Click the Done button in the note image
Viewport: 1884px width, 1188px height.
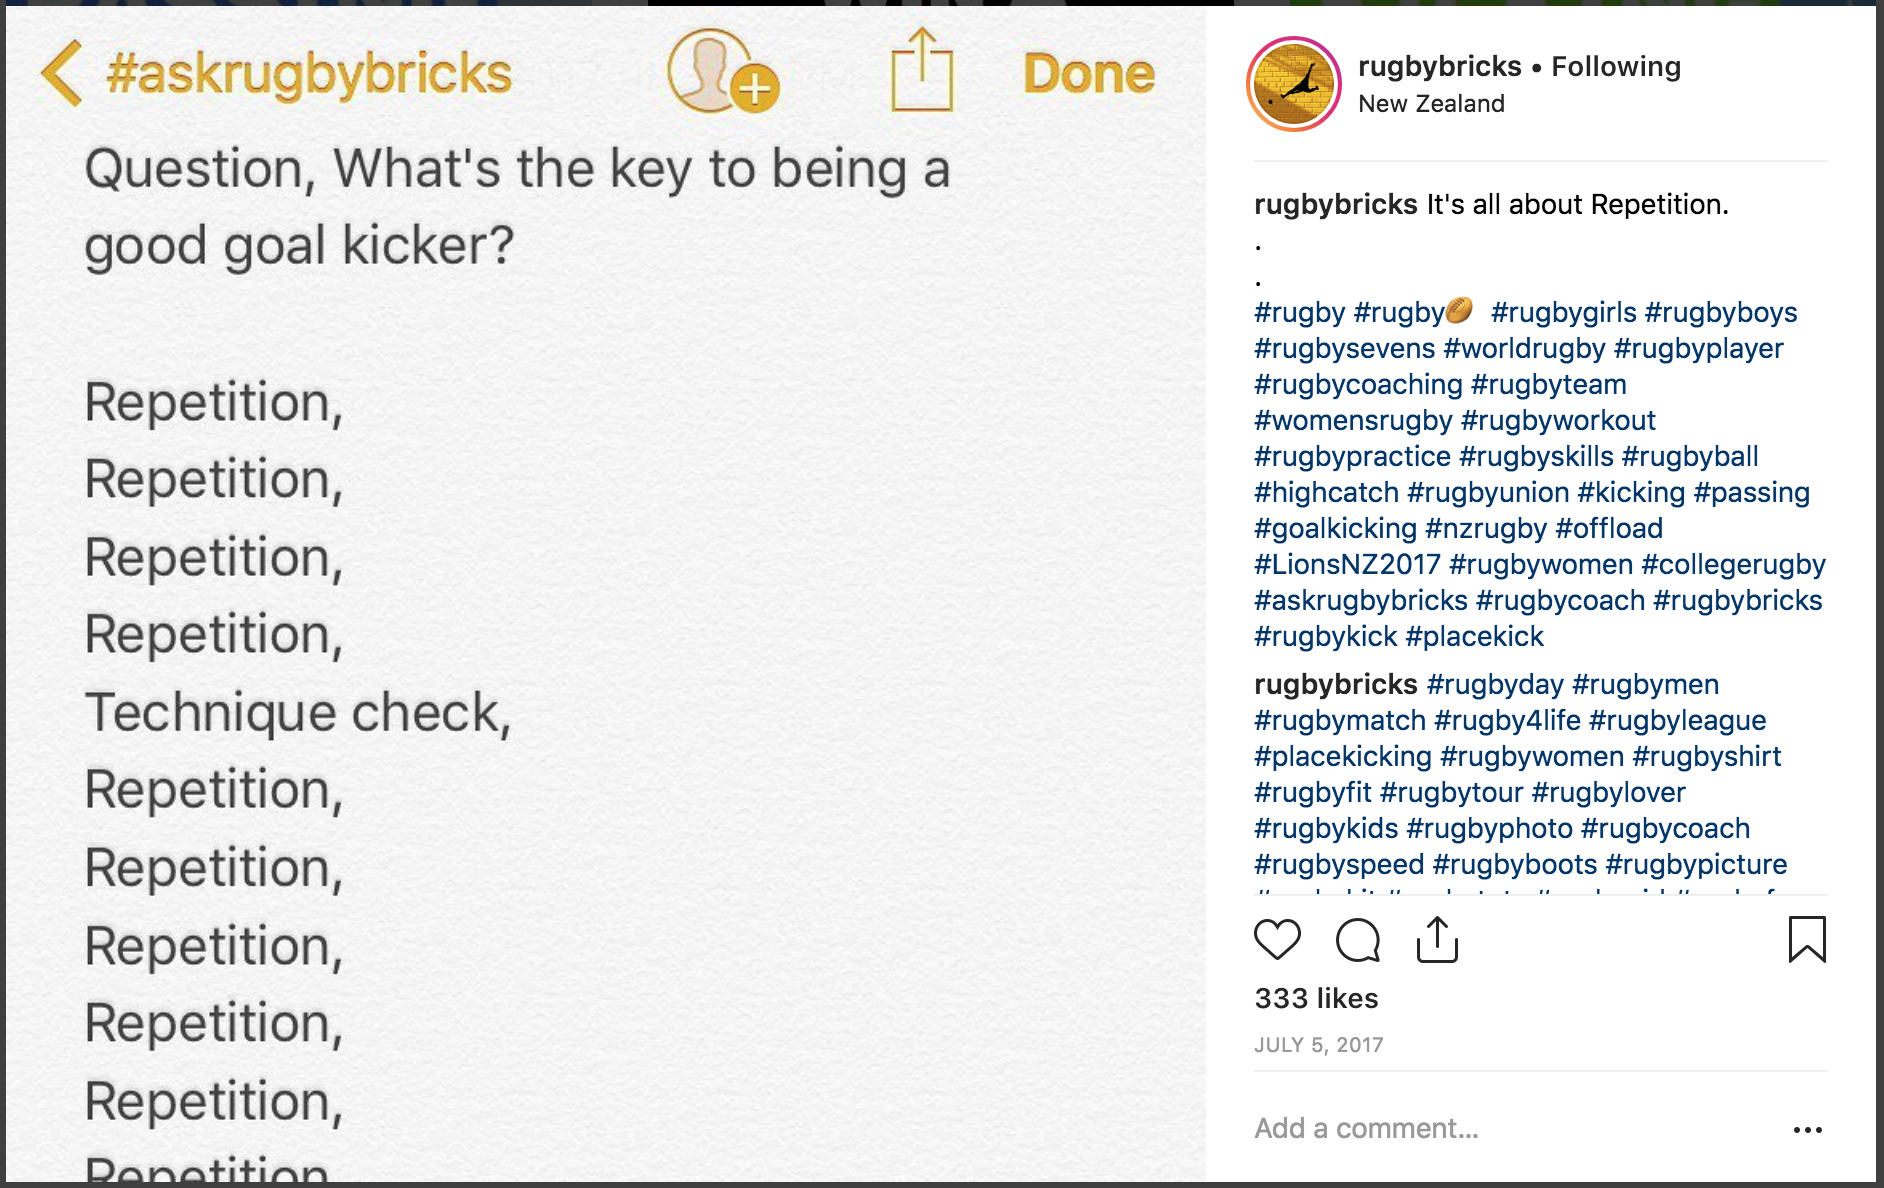point(1089,74)
